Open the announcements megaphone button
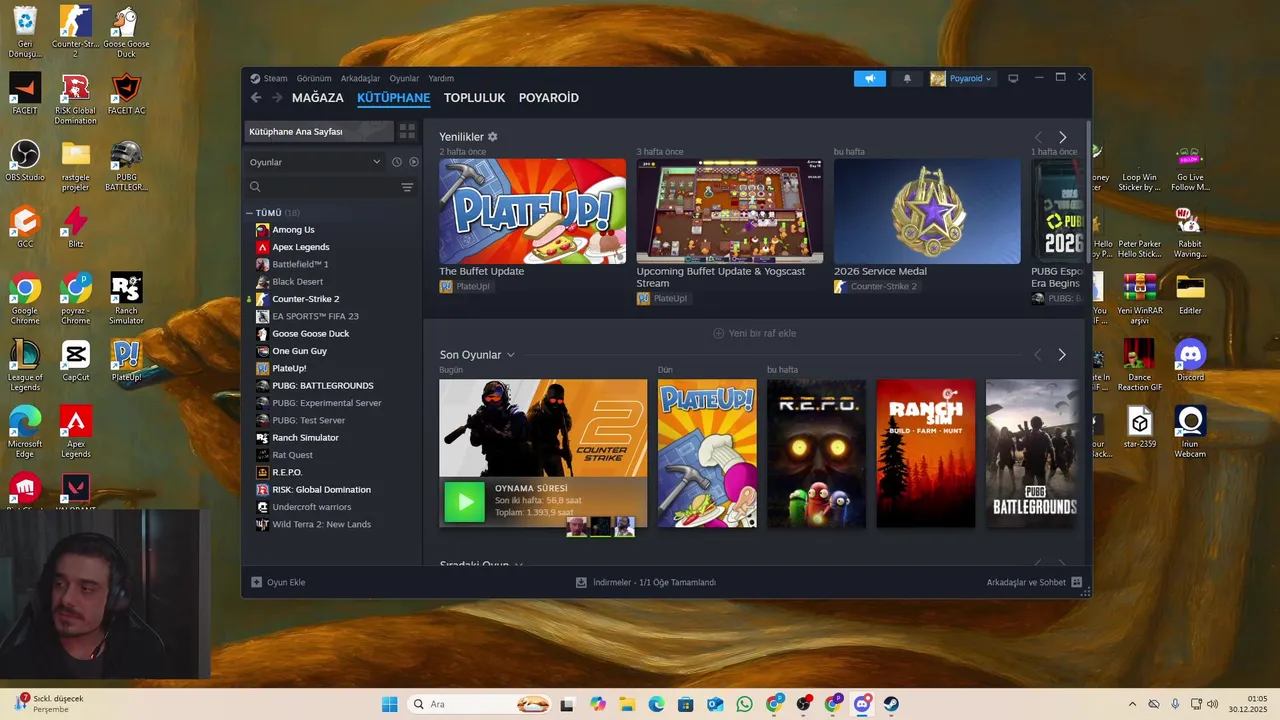This screenshot has height=720, width=1280. coord(870,79)
